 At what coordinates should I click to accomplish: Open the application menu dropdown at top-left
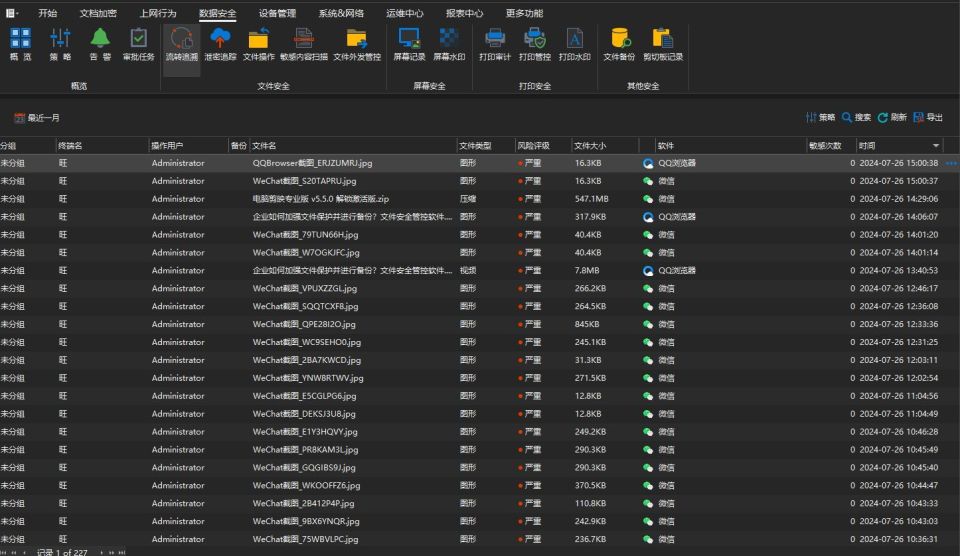tap(12, 13)
